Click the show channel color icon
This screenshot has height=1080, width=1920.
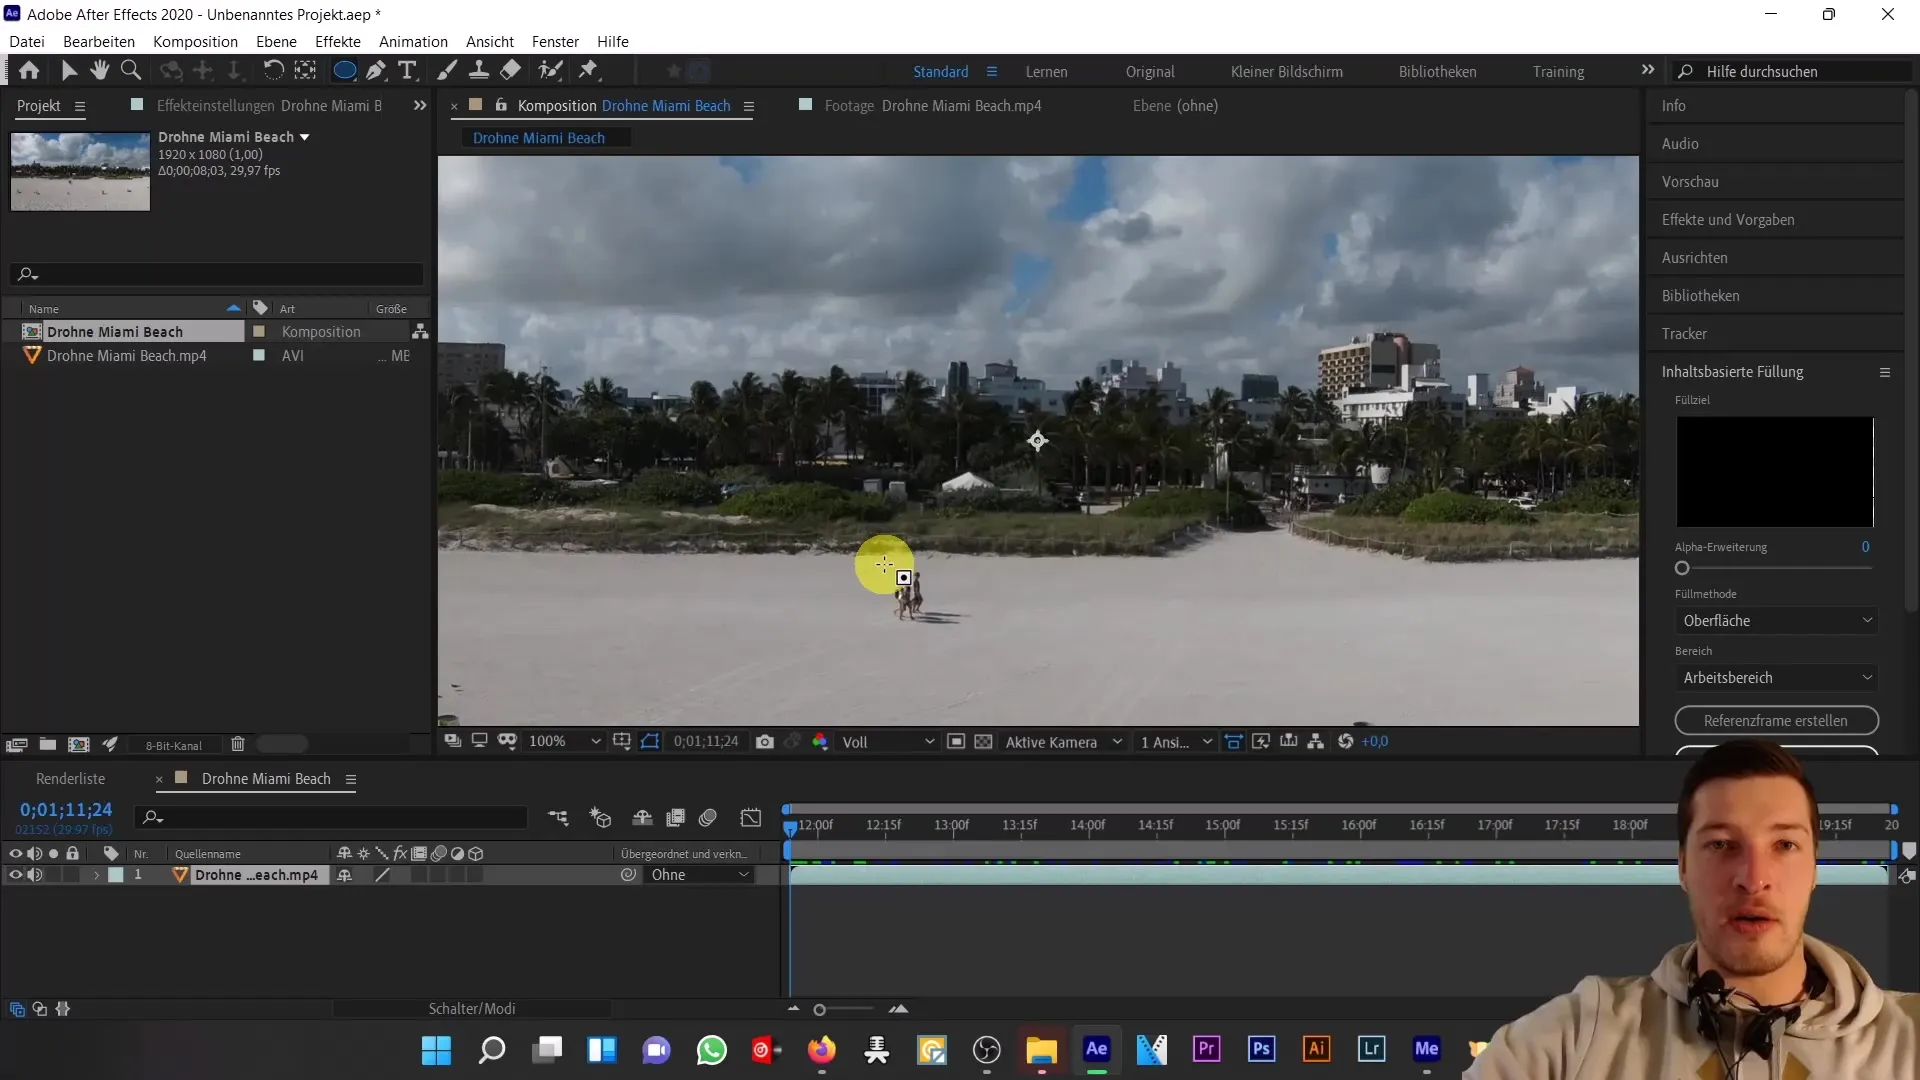pyautogui.click(x=820, y=742)
